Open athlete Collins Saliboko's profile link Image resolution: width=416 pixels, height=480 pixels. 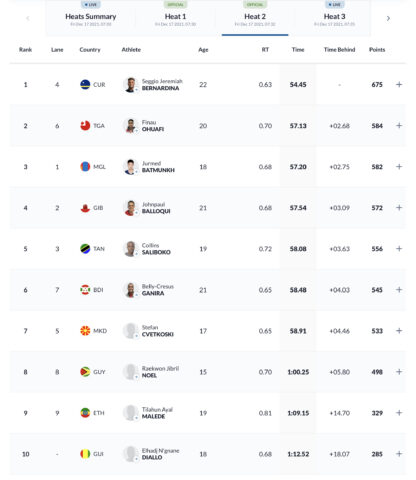tap(156, 249)
